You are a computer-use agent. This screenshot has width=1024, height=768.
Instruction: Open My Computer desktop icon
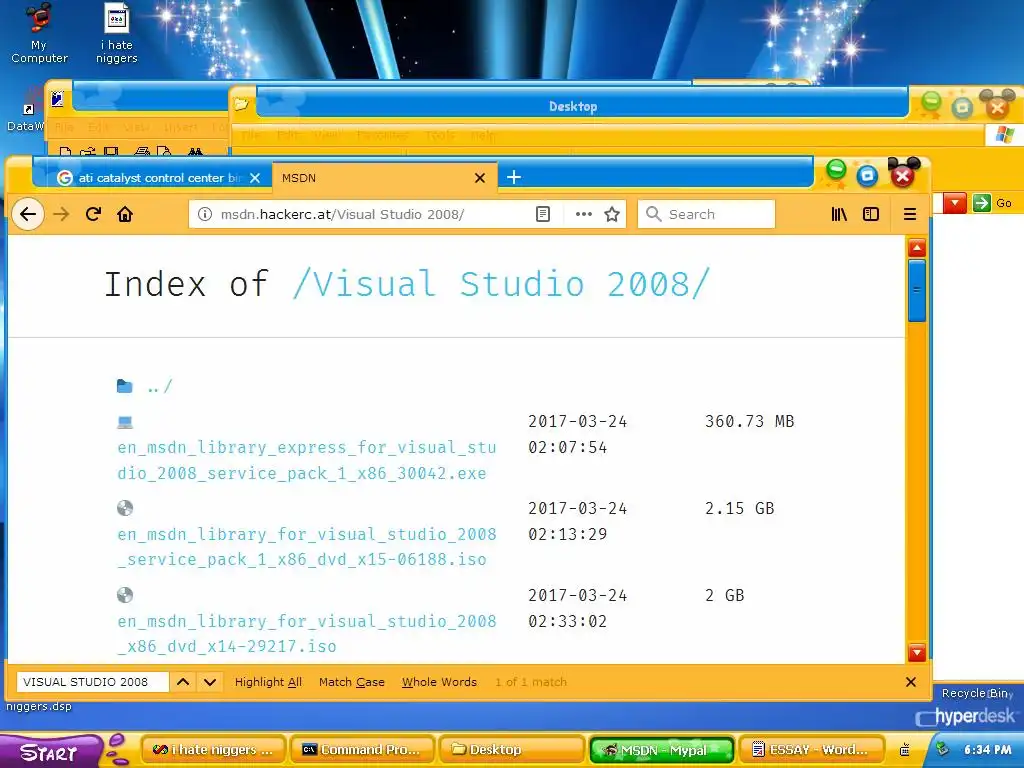click(39, 33)
